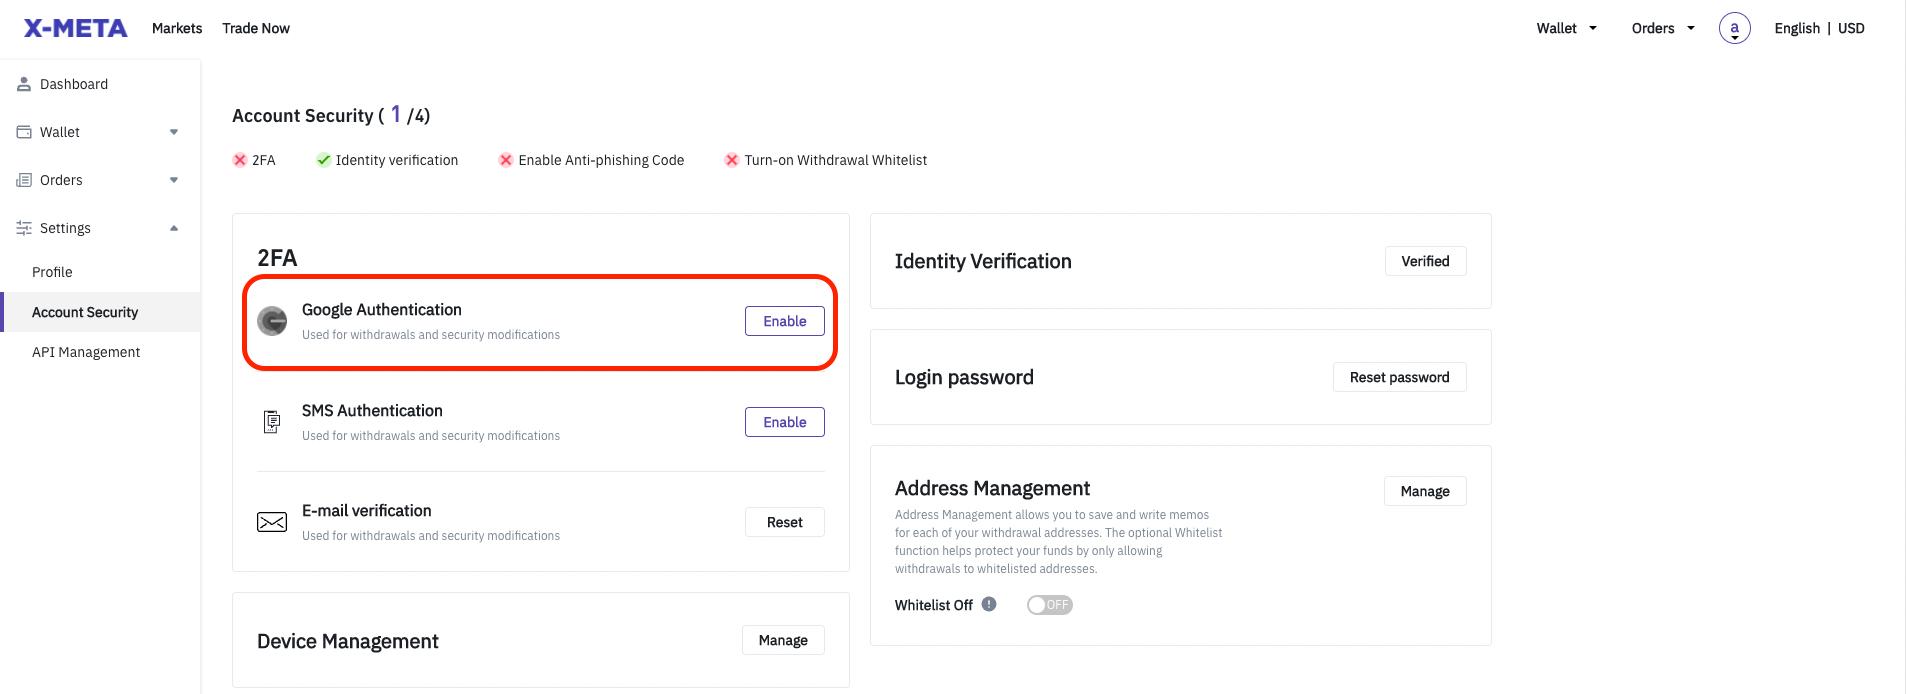Open the Wallet dropdown in the top bar
Image resolution: width=1906 pixels, height=694 pixels.
1565,28
